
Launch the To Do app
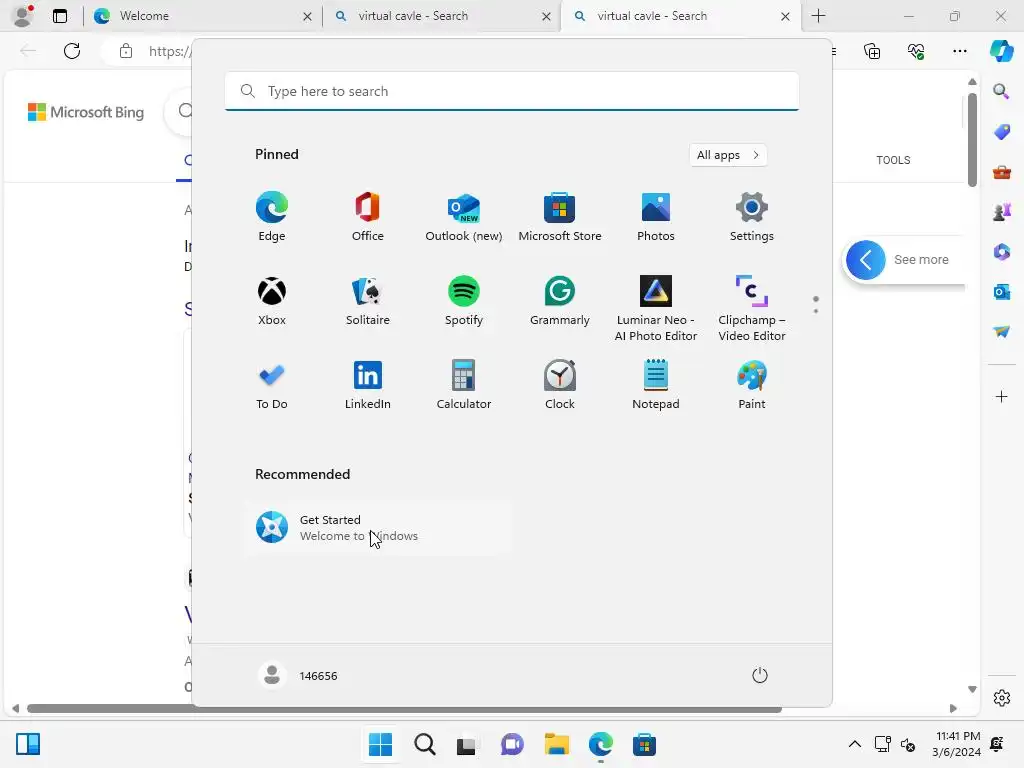[272, 385]
